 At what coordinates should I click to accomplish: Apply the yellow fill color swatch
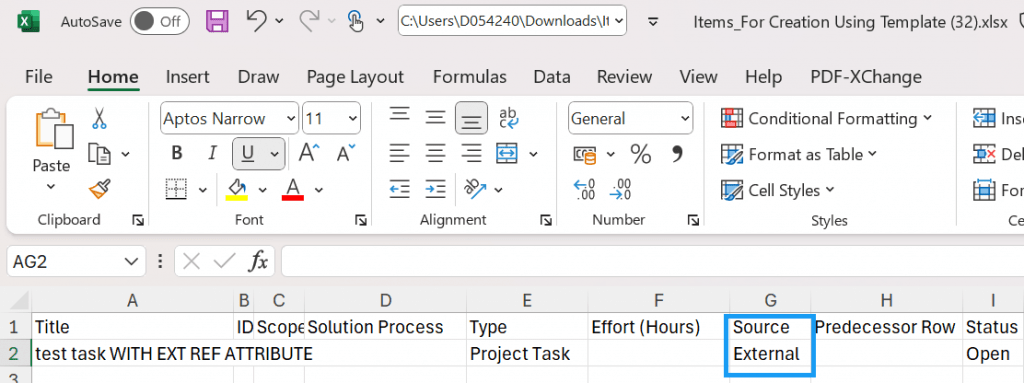[236, 189]
